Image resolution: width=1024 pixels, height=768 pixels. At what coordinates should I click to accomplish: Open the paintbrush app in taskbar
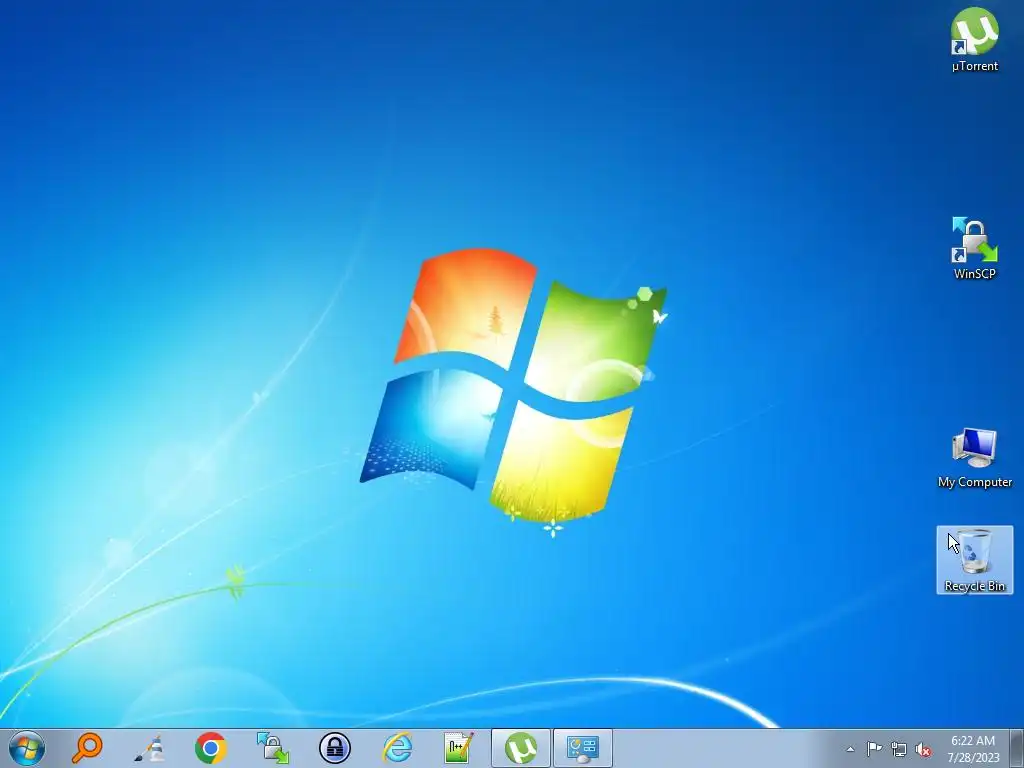tap(149, 748)
